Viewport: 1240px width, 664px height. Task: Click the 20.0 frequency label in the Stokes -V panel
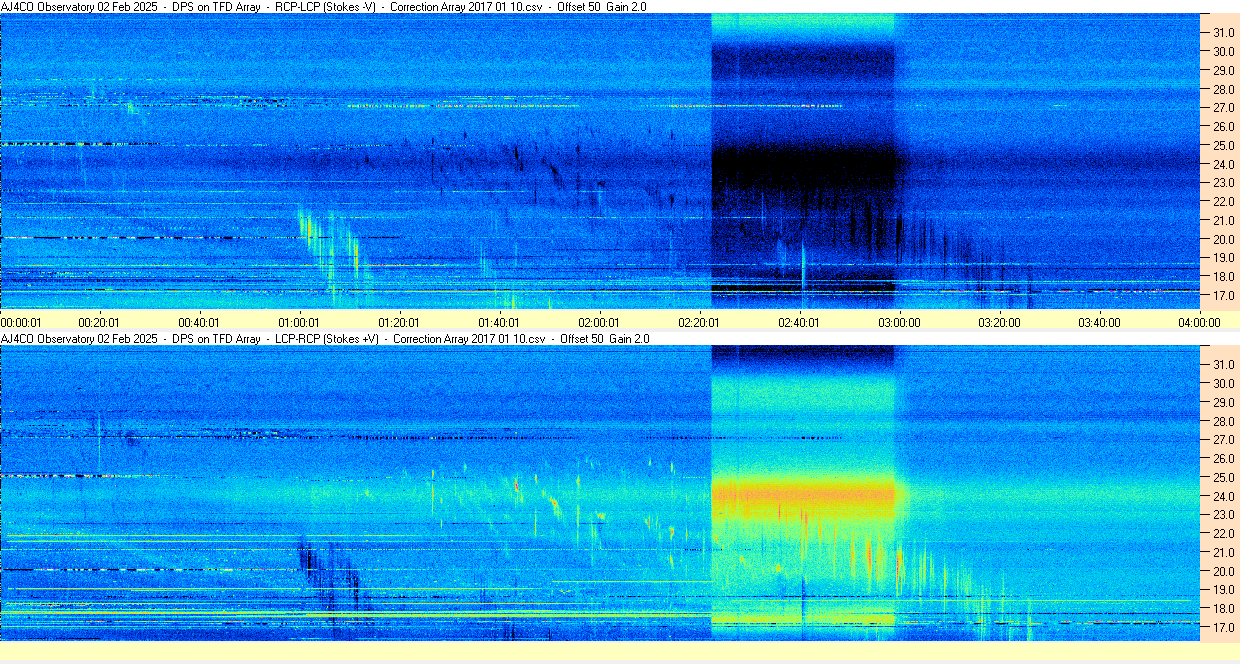[1223, 240]
